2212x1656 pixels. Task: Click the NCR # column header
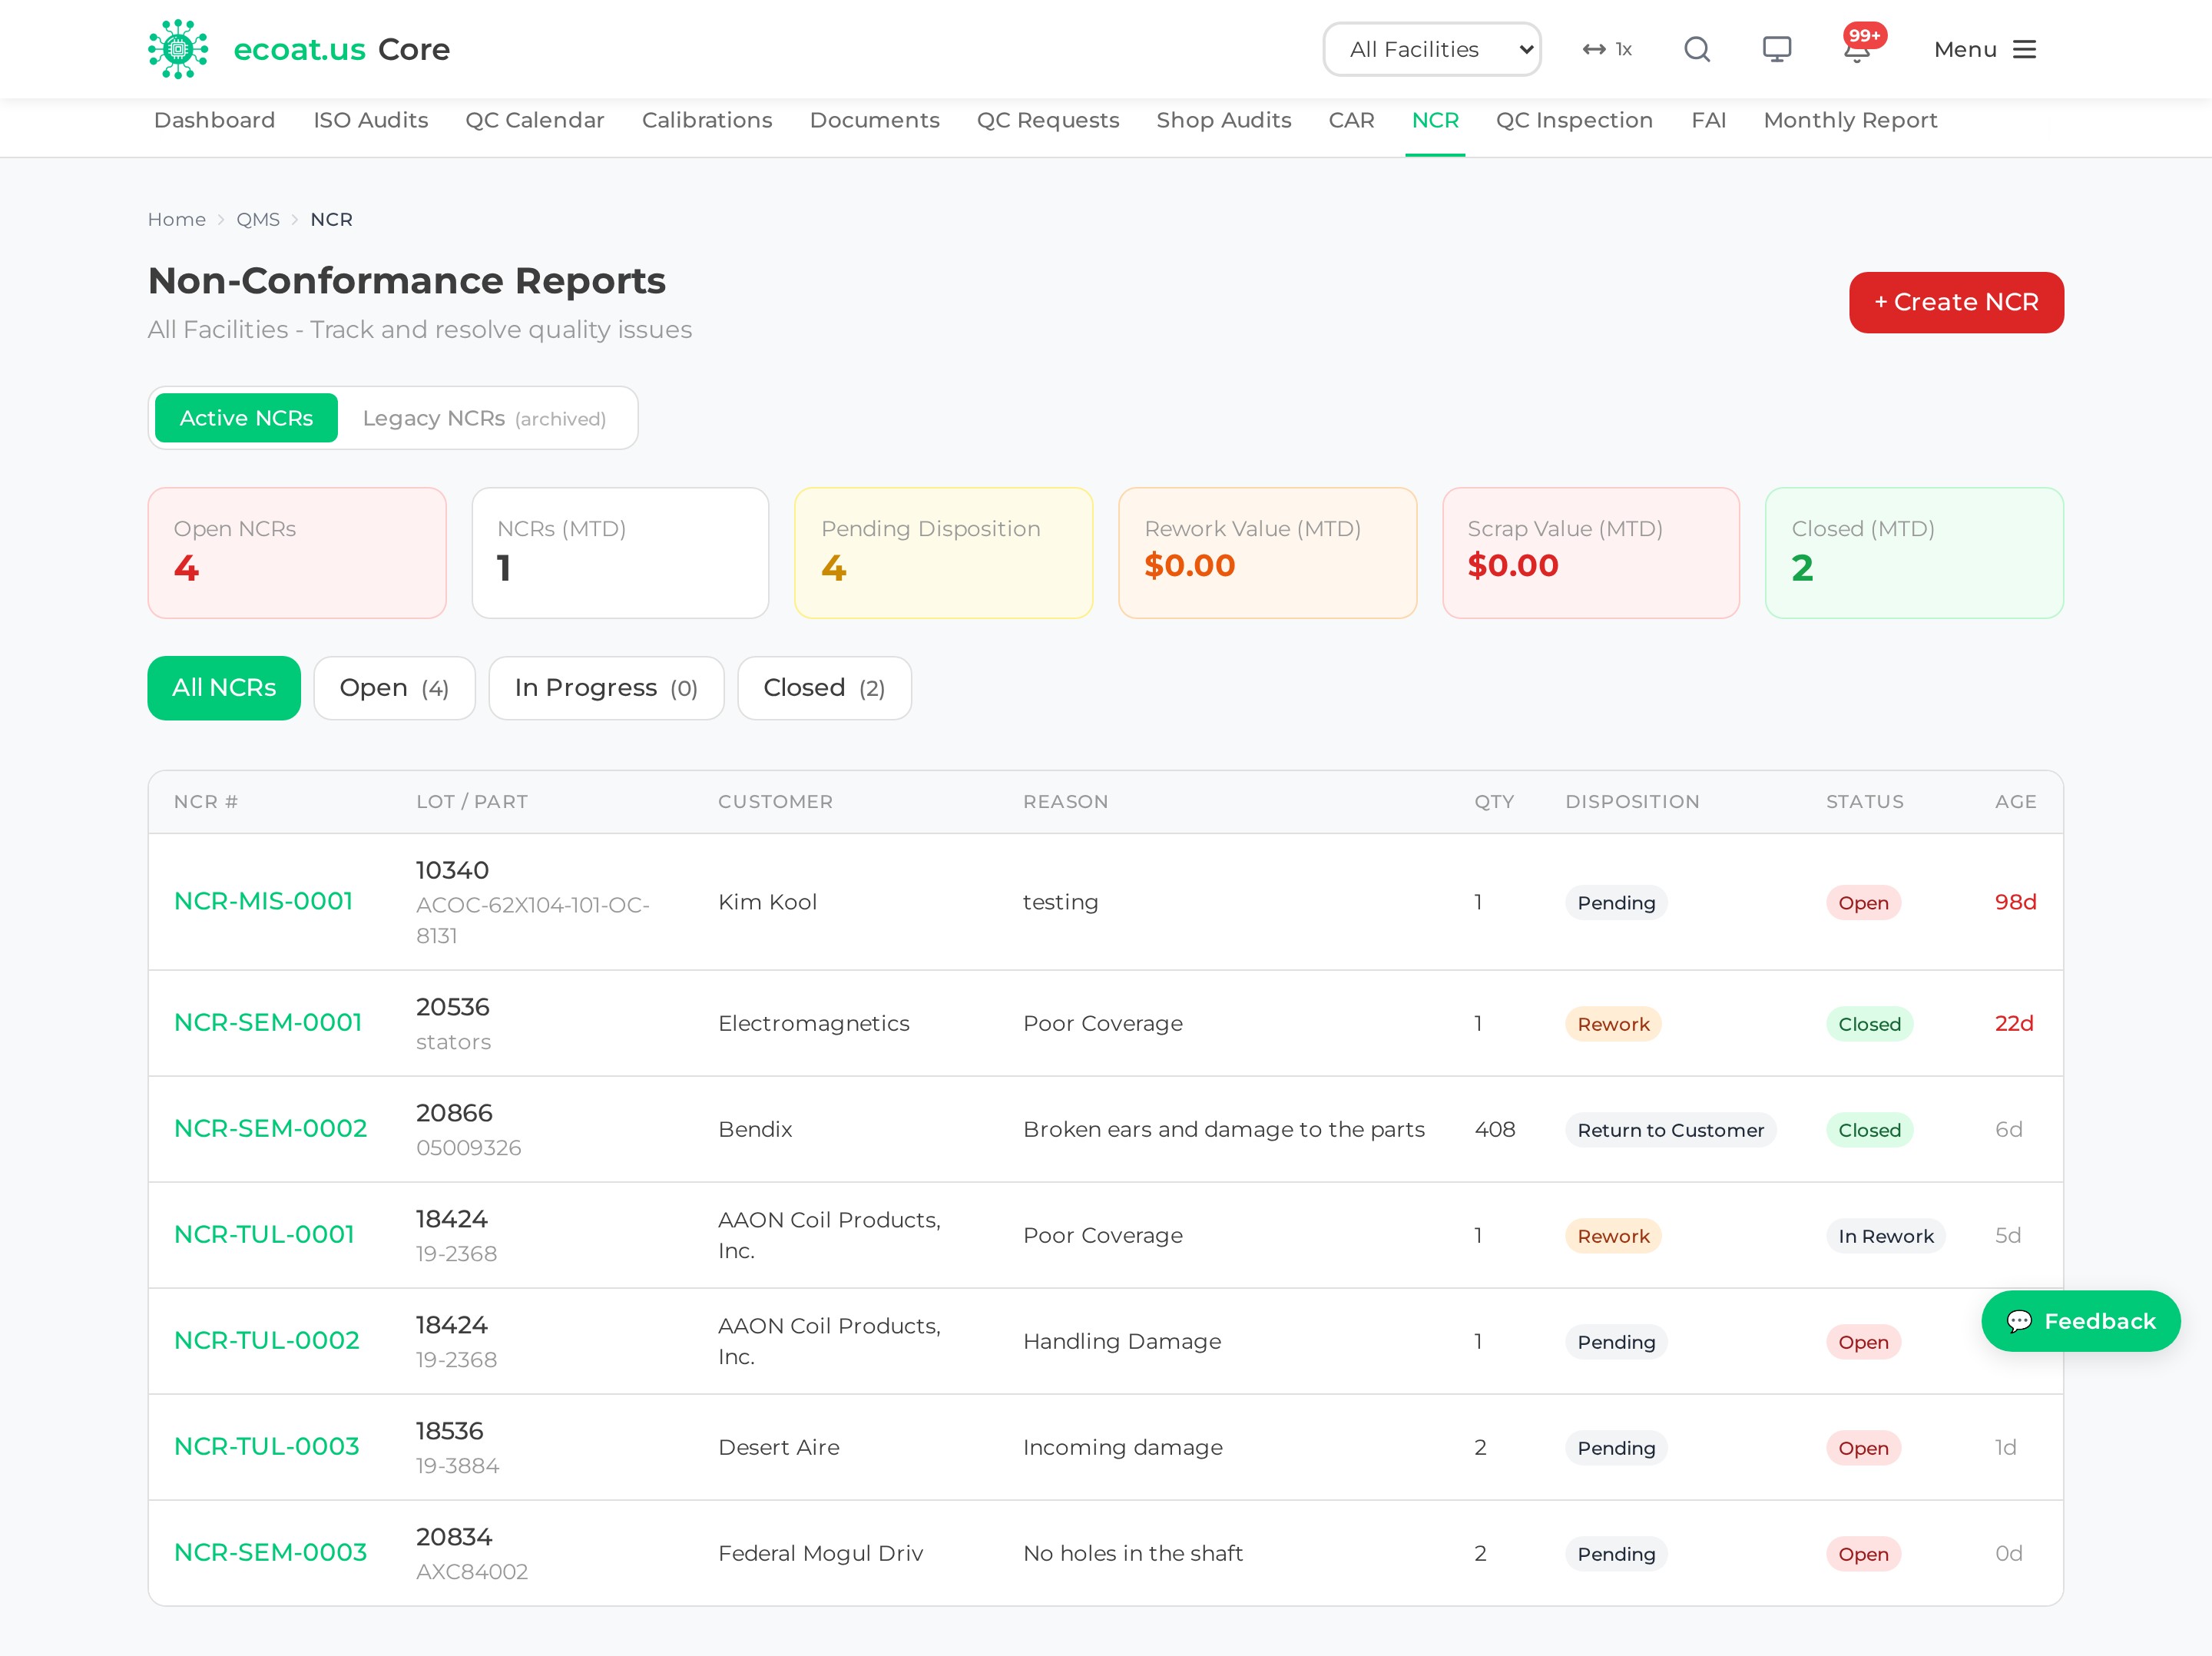[206, 802]
